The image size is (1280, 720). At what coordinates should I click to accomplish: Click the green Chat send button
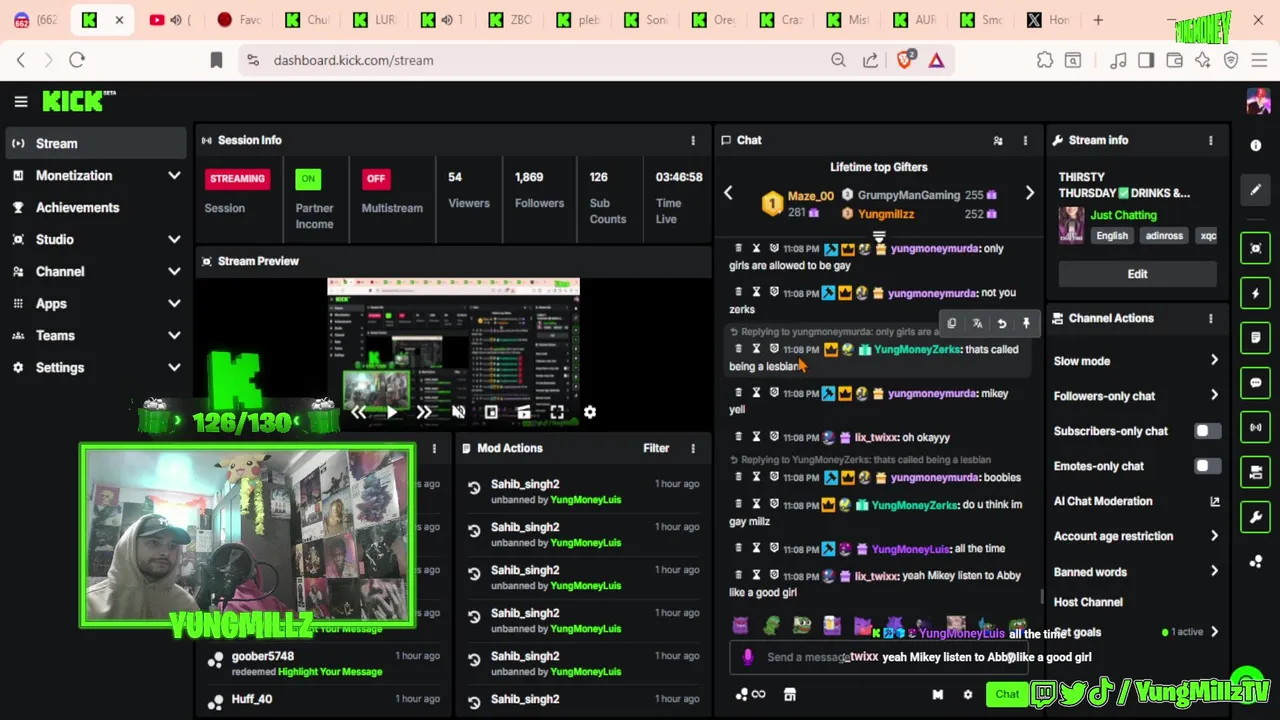(1007, 694)
